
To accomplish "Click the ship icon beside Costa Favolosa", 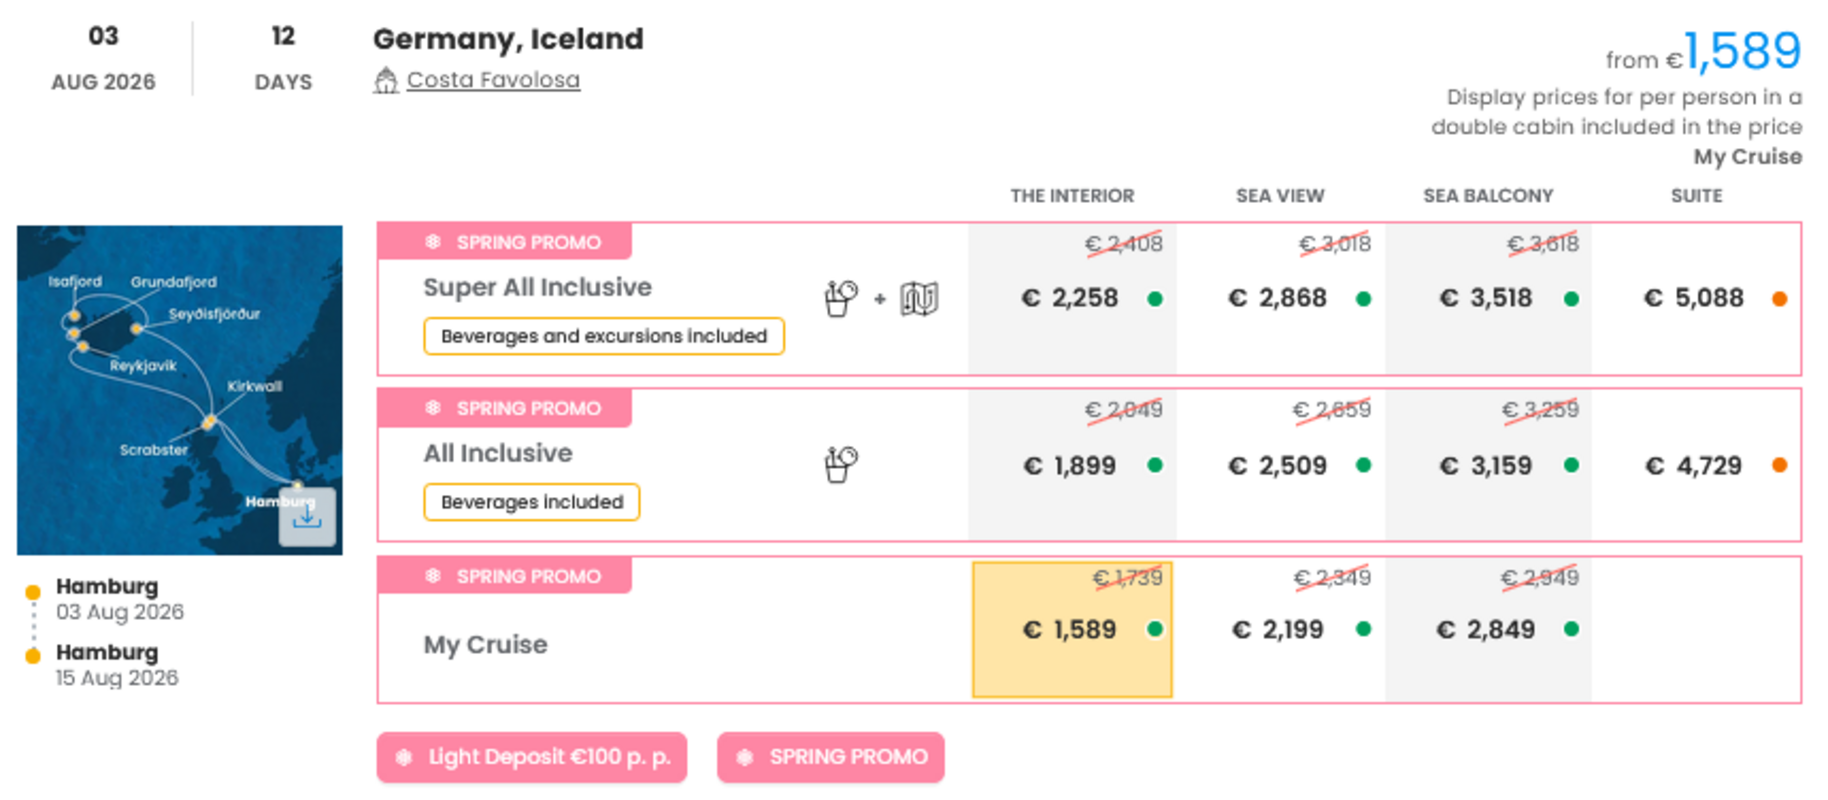I will point(386,80).
